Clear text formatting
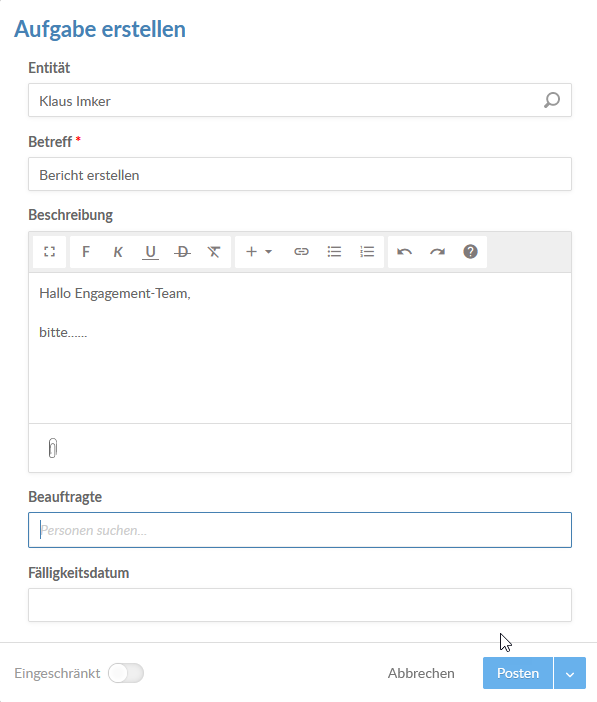597x702 pixels. pyautogui.click(x=214, y=252)
